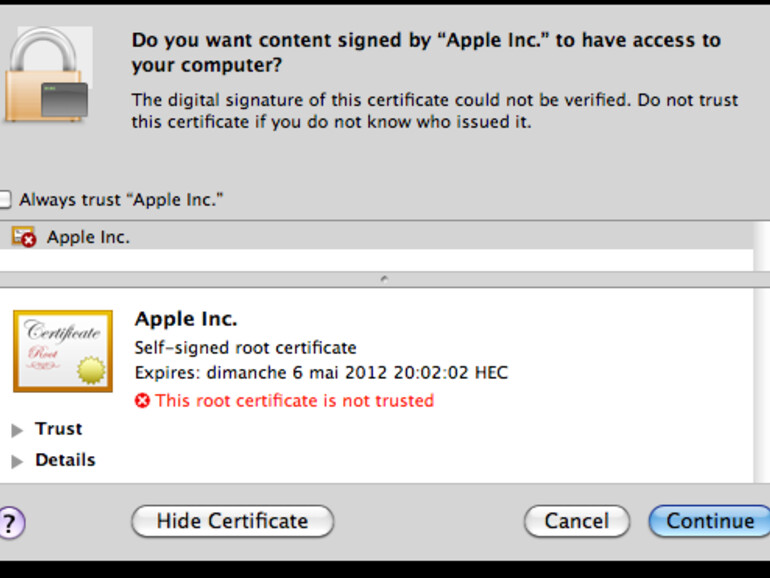
Task: Click the certificate expiration date line
Action: tap(321, 373)
